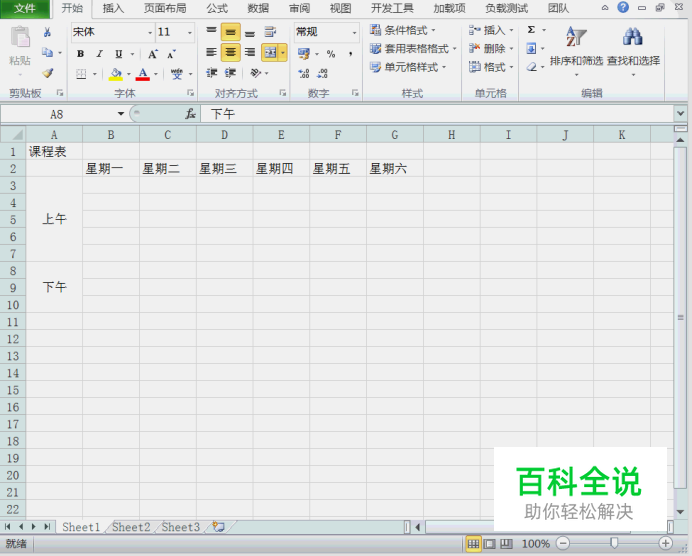Screen dimensions: 692x556
Task: Apply cell borders icon
Action: 81,74
